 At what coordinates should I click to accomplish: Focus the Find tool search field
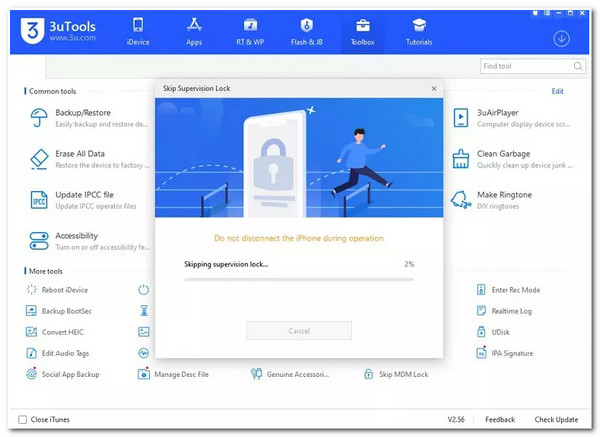[532, 66]
